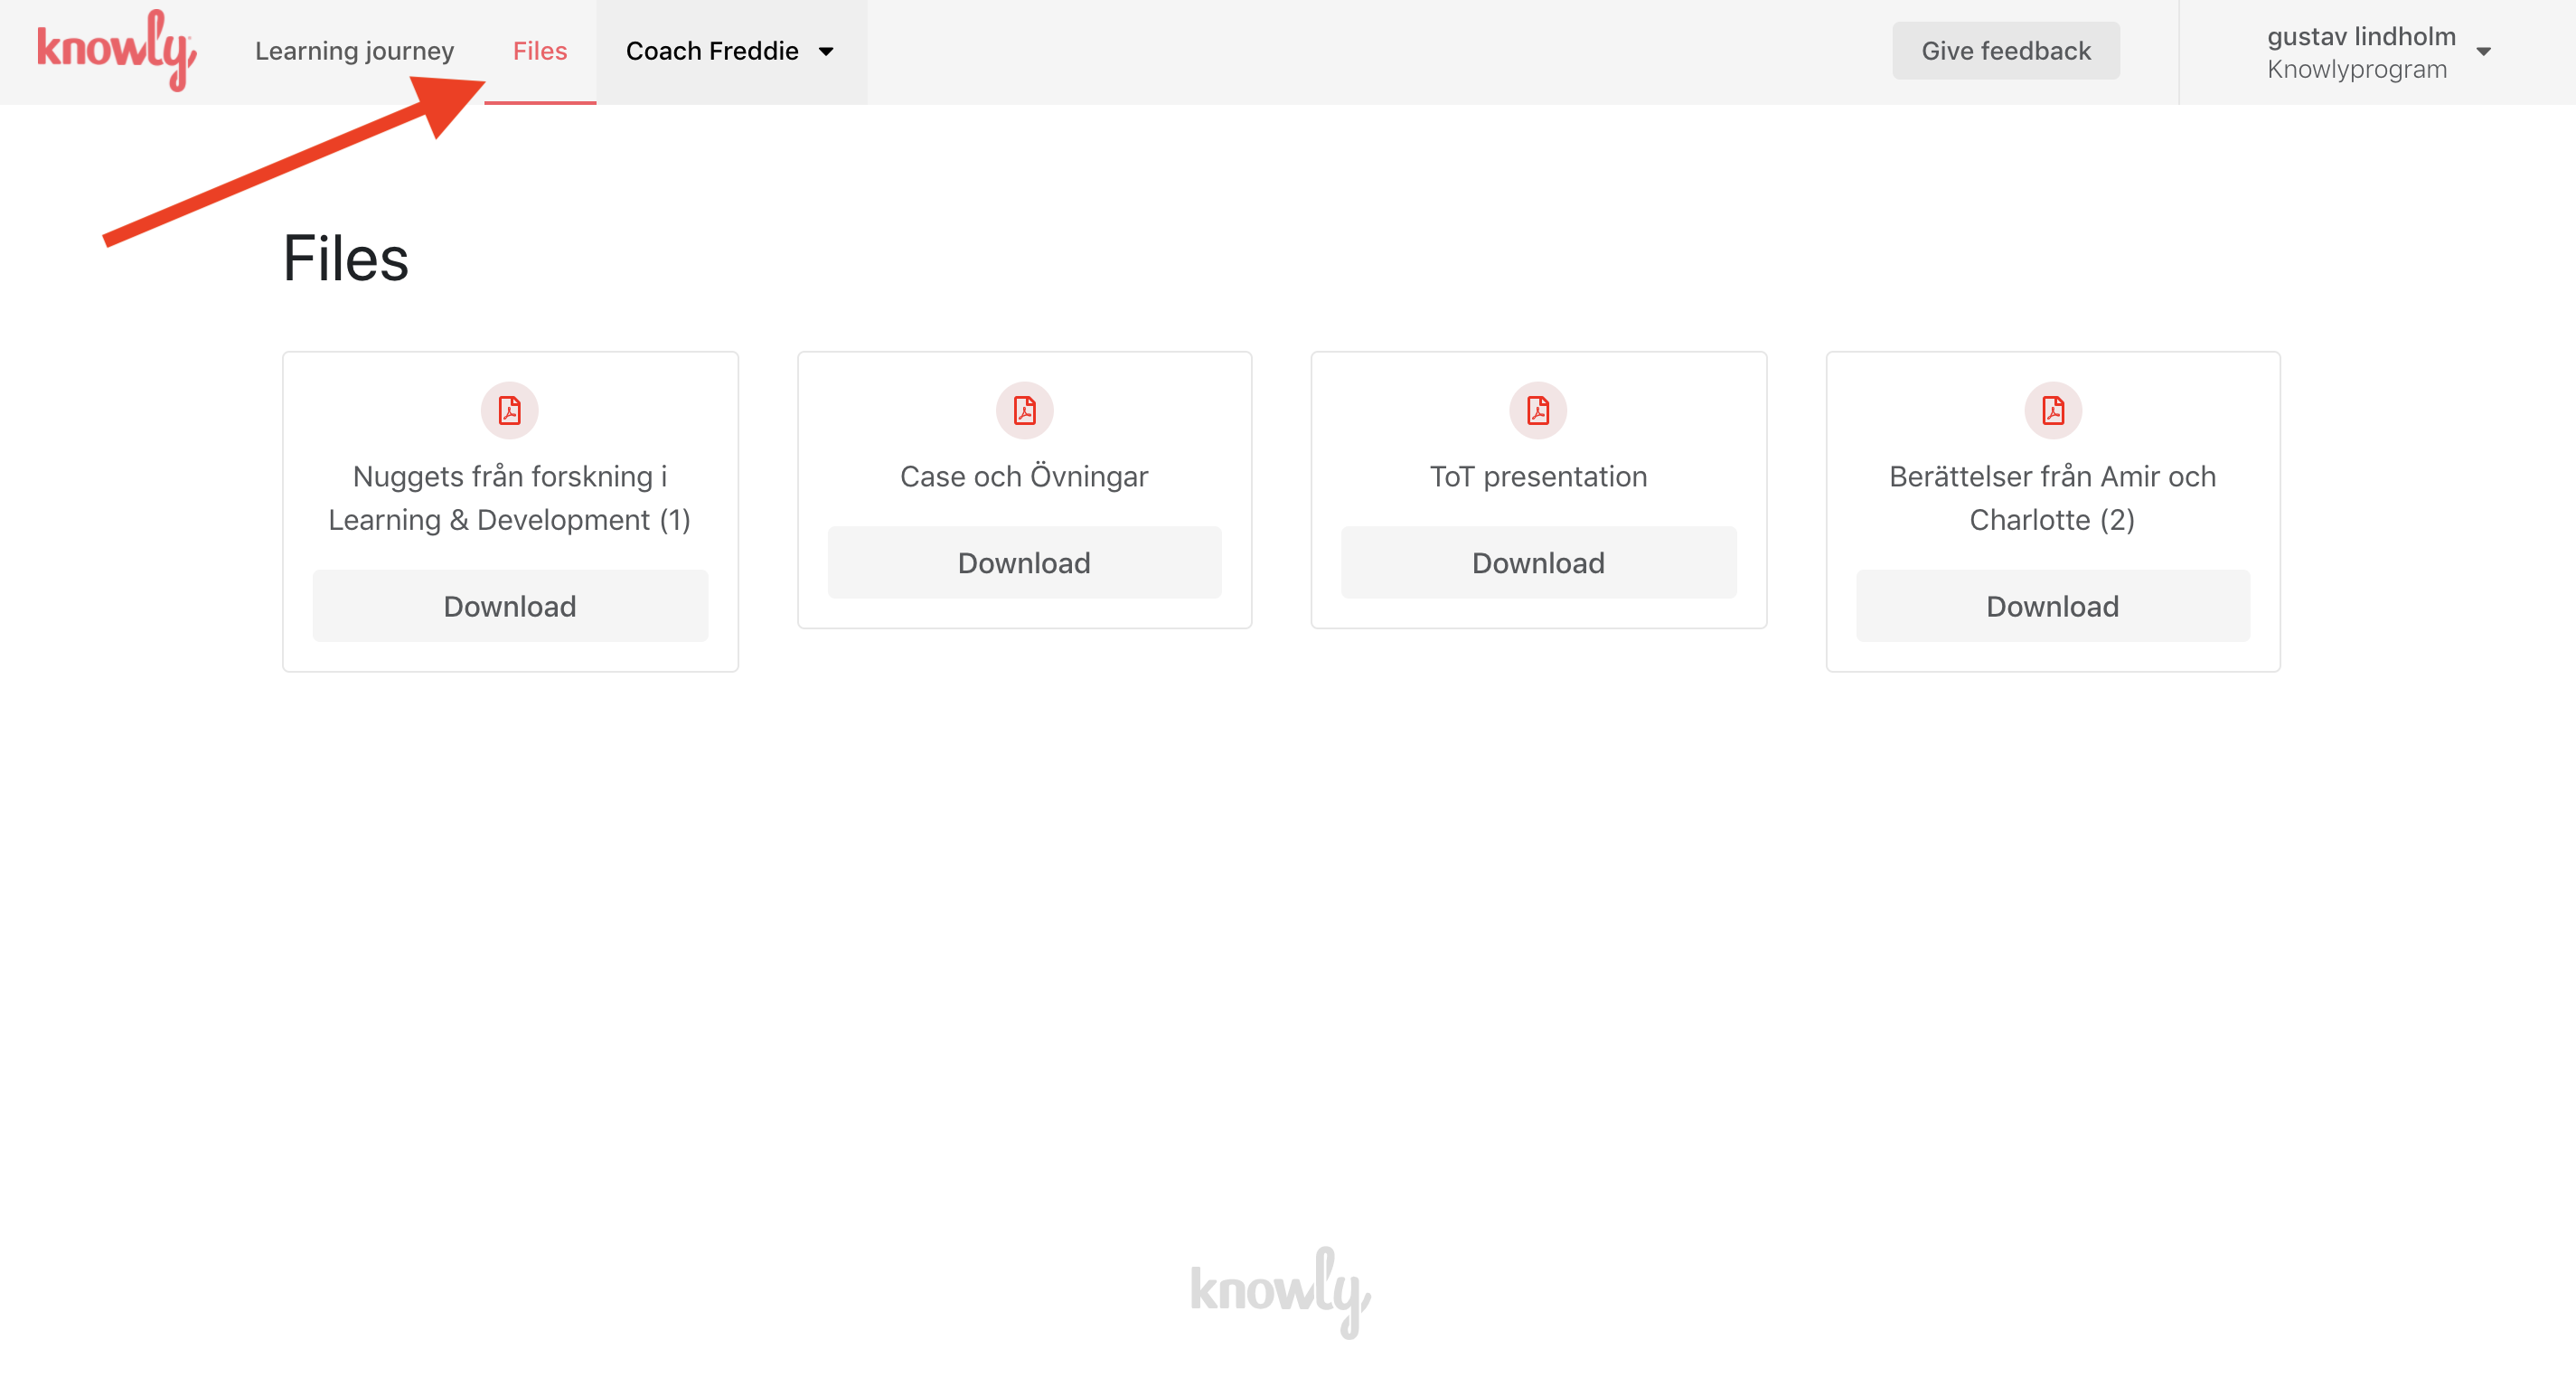2576x1387 pixels.
Task: Click PDF icon above Case och Övningar
Action: [1024, 410]
